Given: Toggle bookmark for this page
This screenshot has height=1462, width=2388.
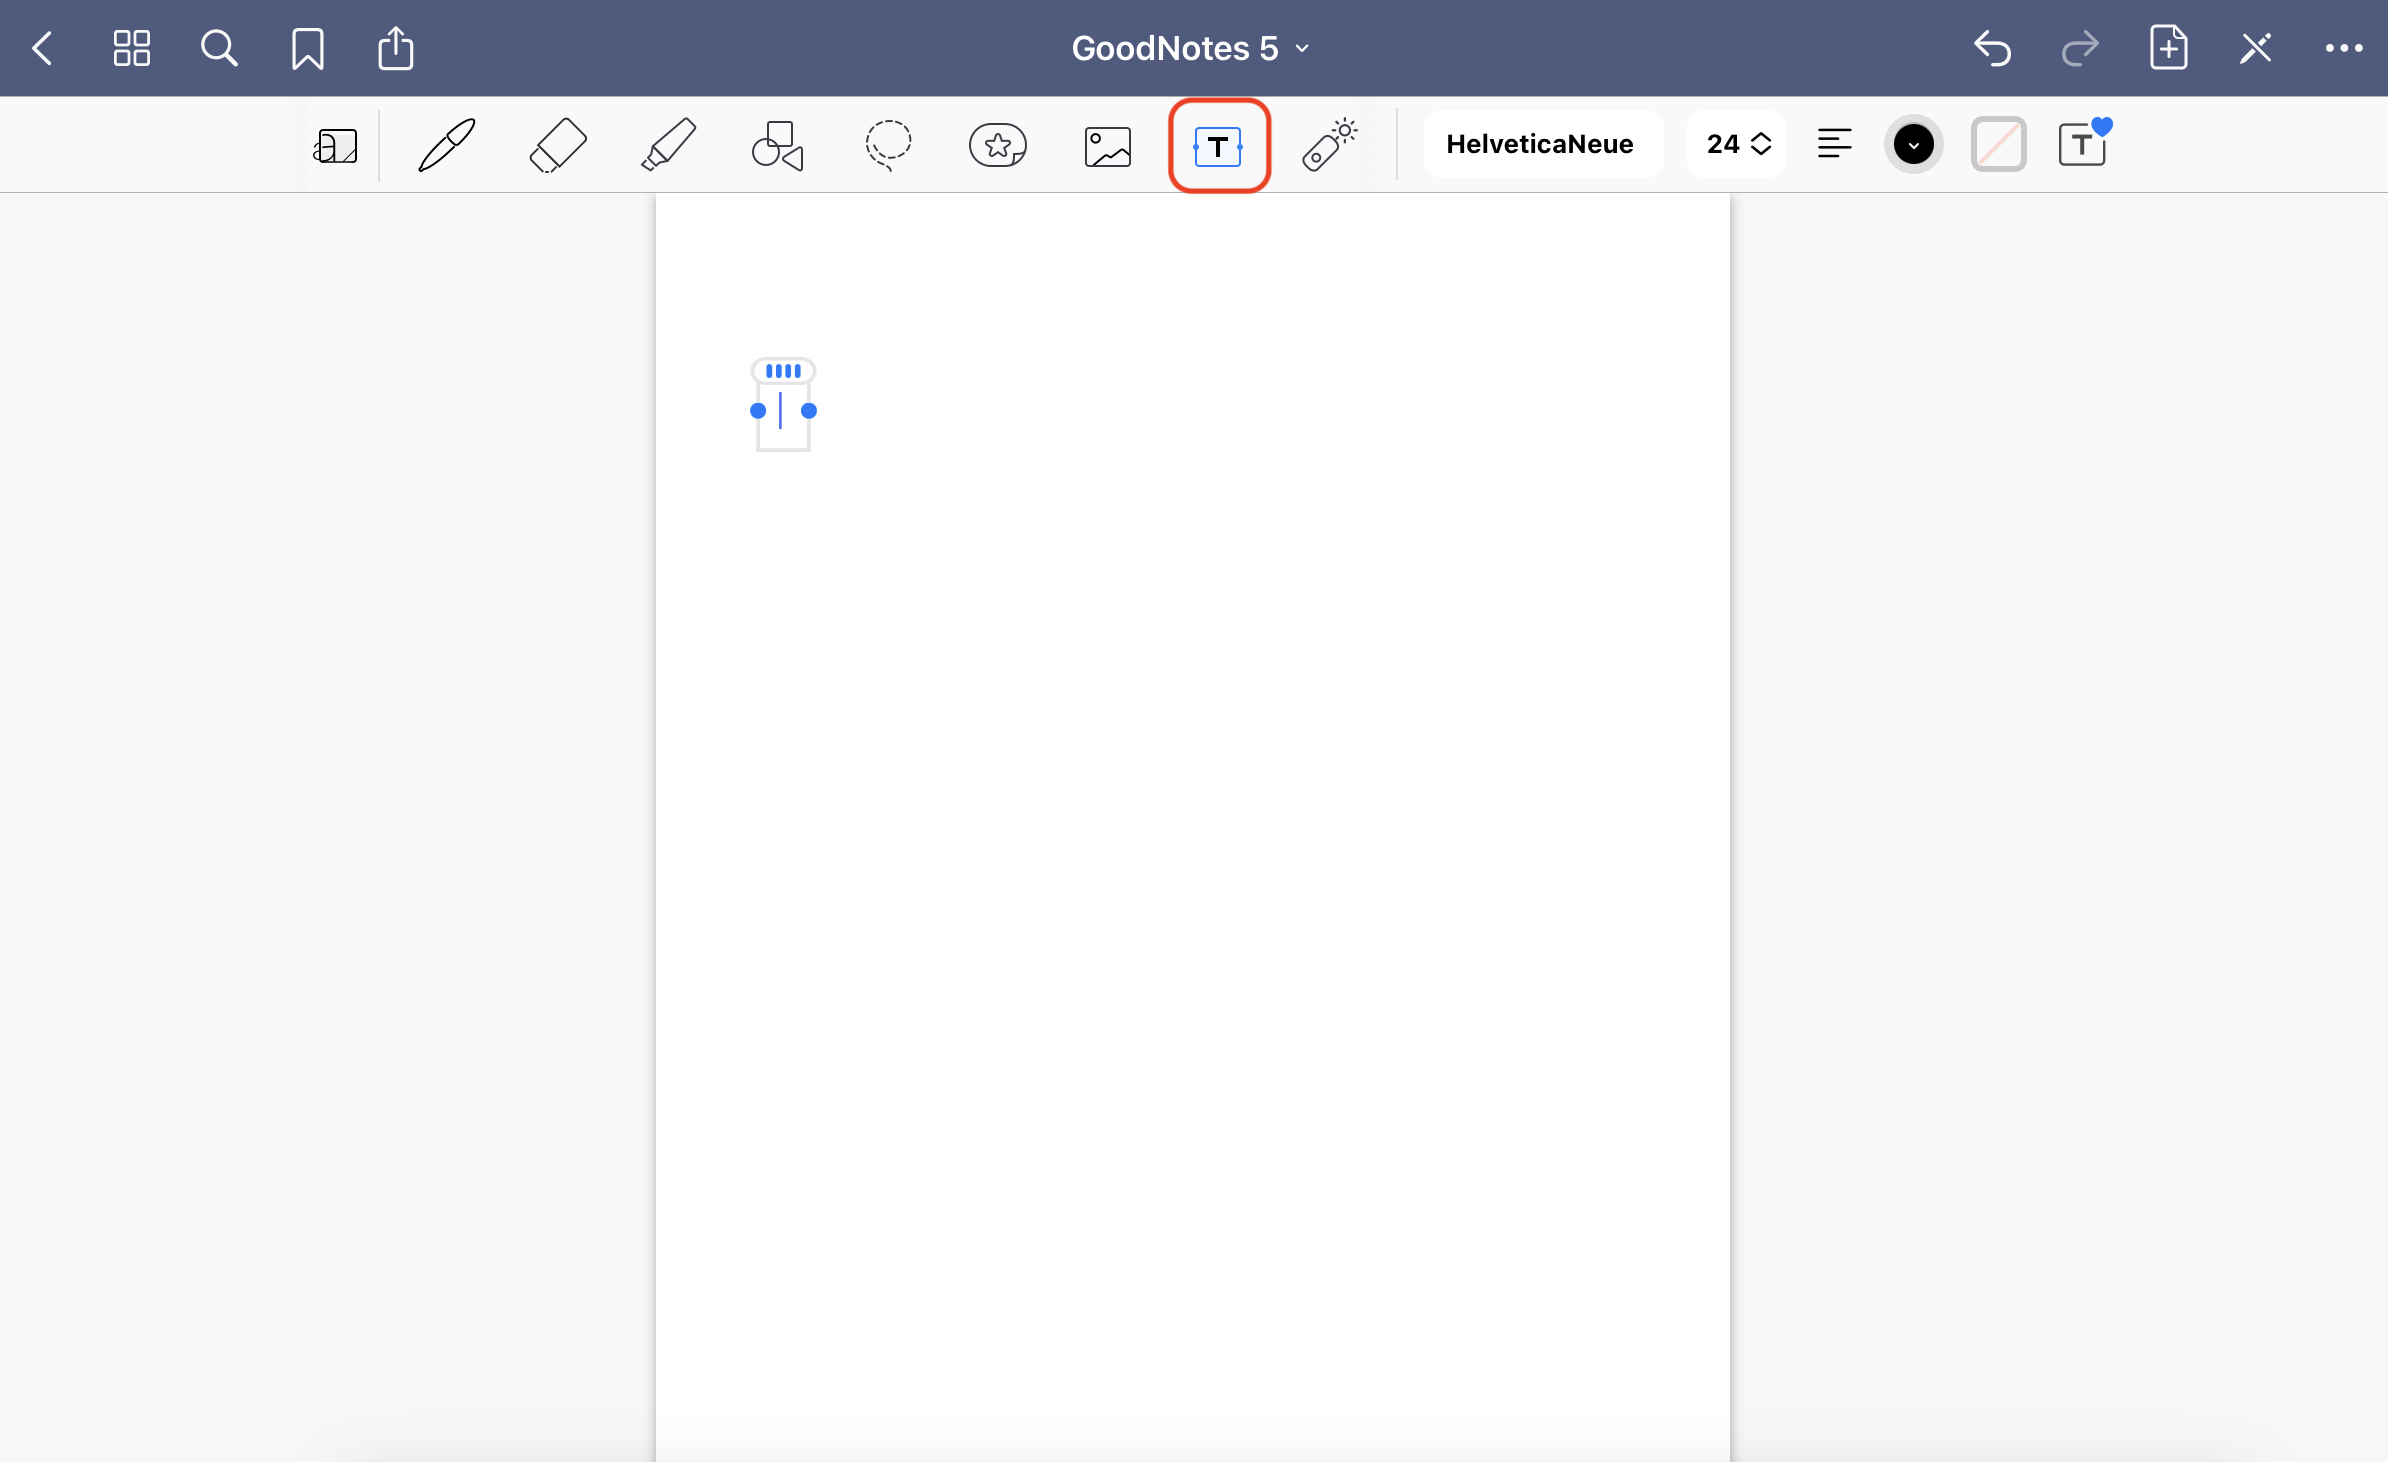Looking at the screenshot, I should tap(307, 48).
